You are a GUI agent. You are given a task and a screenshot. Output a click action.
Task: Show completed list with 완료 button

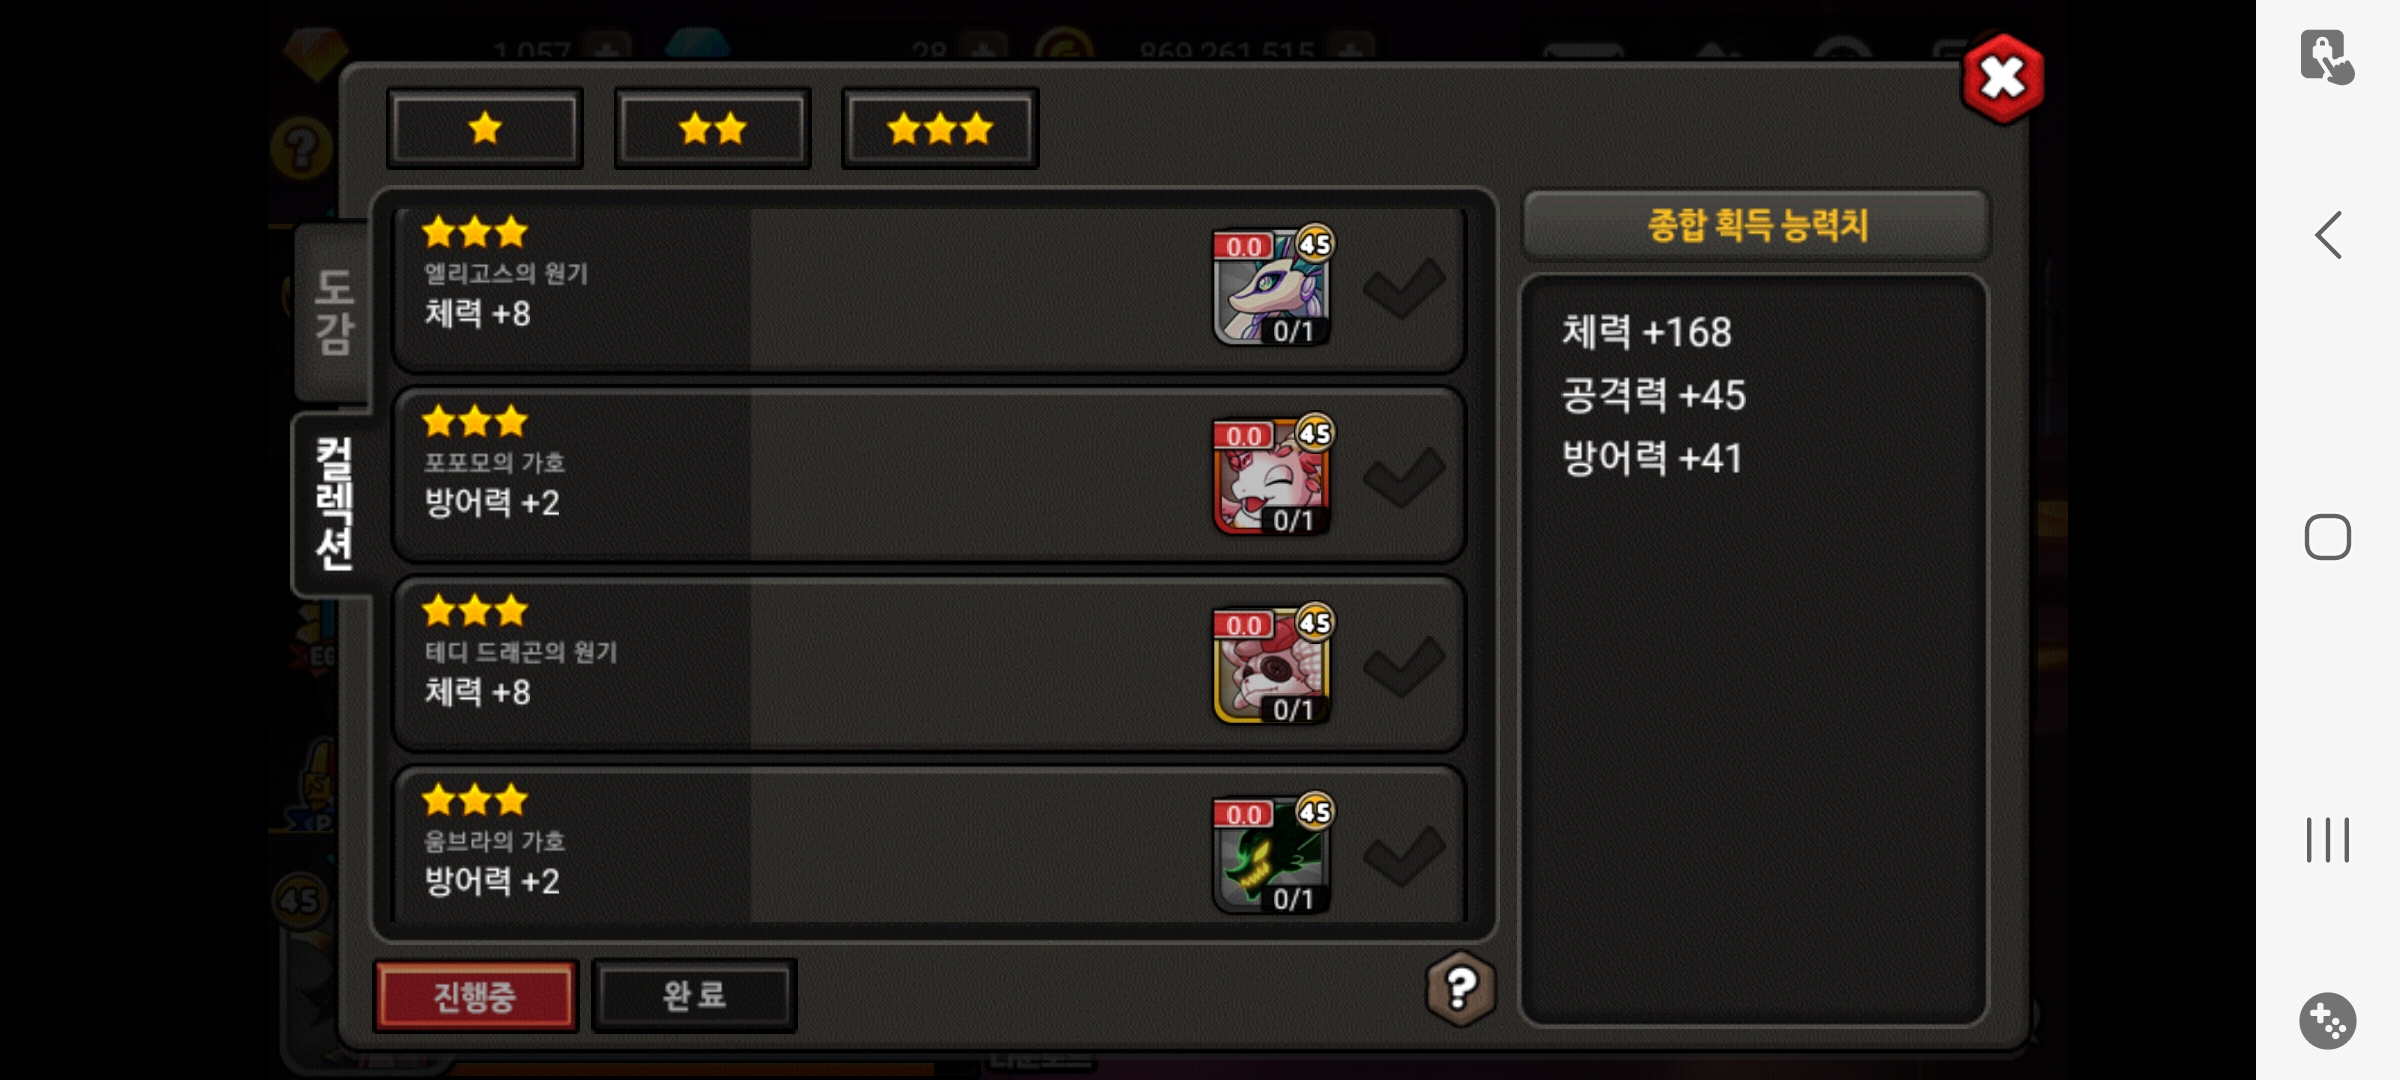(x=694, y=996)
